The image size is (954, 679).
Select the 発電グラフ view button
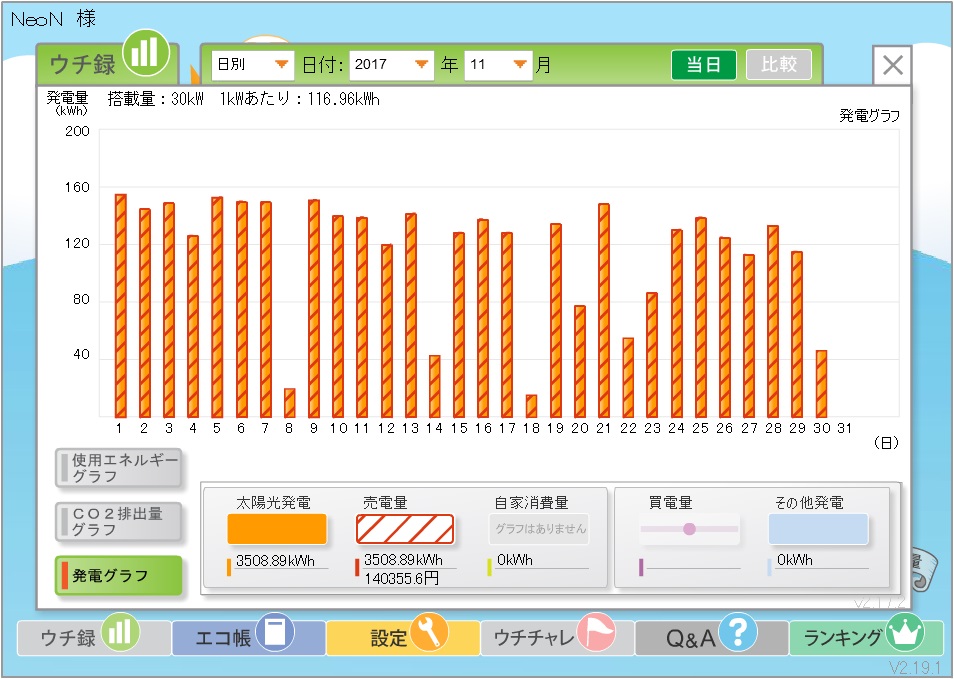point(119,575)
